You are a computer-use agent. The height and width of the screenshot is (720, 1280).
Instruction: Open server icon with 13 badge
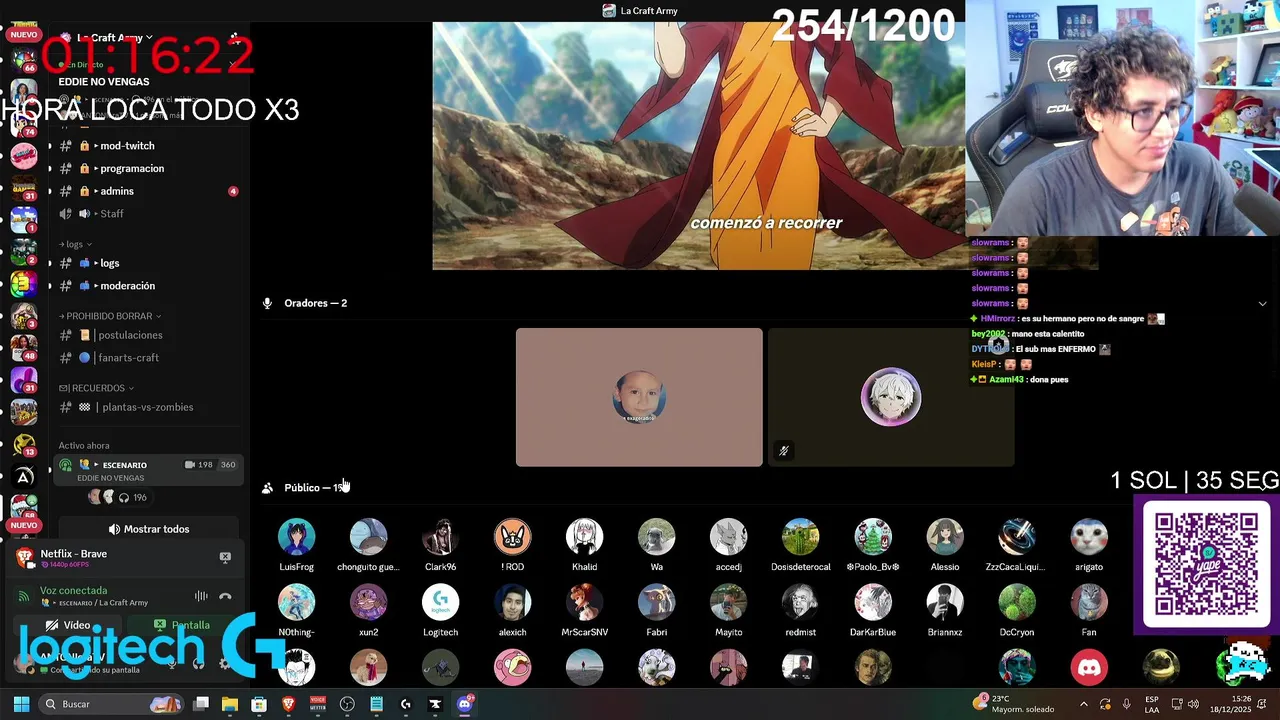point(24,445)
